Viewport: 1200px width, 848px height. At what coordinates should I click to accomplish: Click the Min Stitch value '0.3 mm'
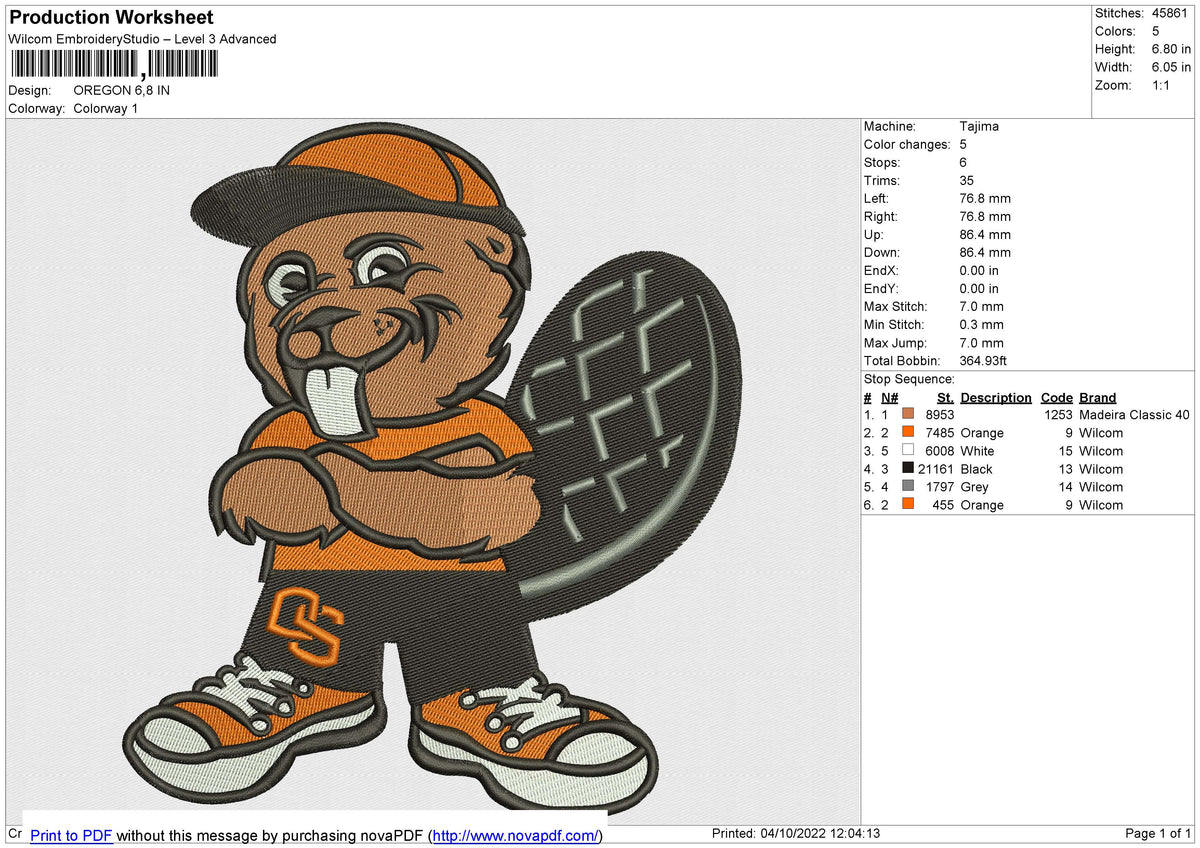click(981, 324)
